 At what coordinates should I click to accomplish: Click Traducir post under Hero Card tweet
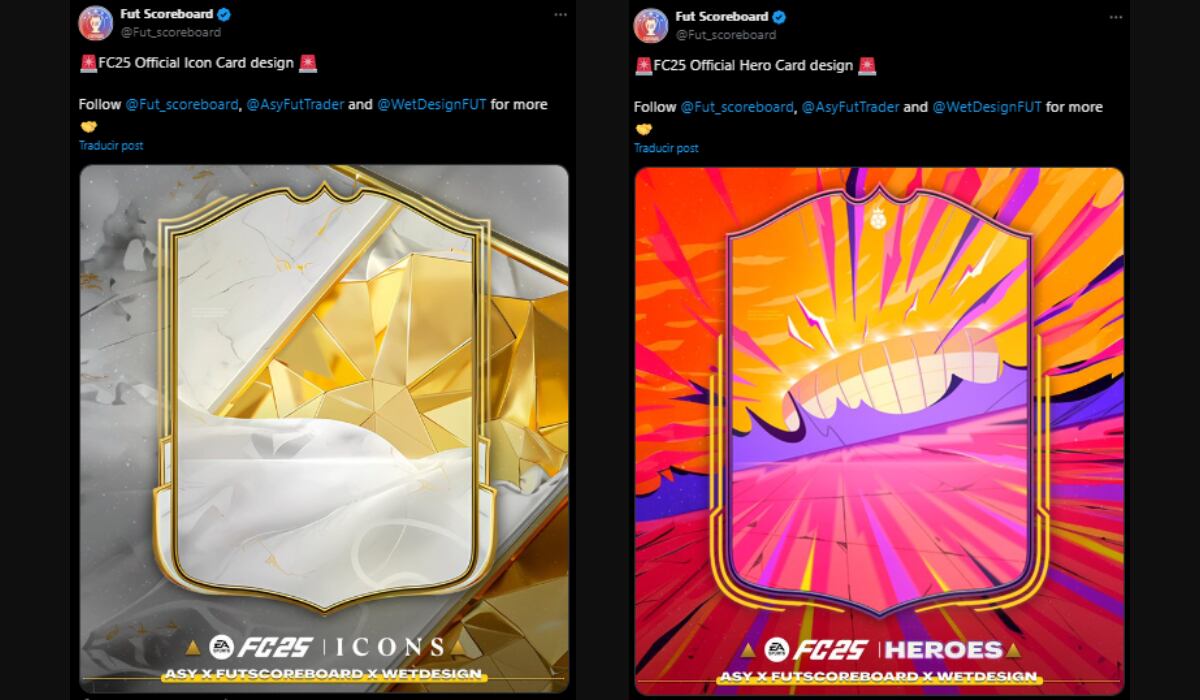[x=666, y=148]
